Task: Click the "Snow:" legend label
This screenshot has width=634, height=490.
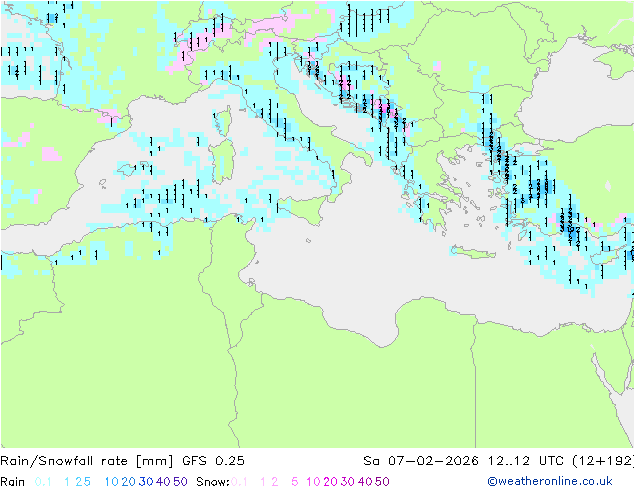Action: [213, 482]
